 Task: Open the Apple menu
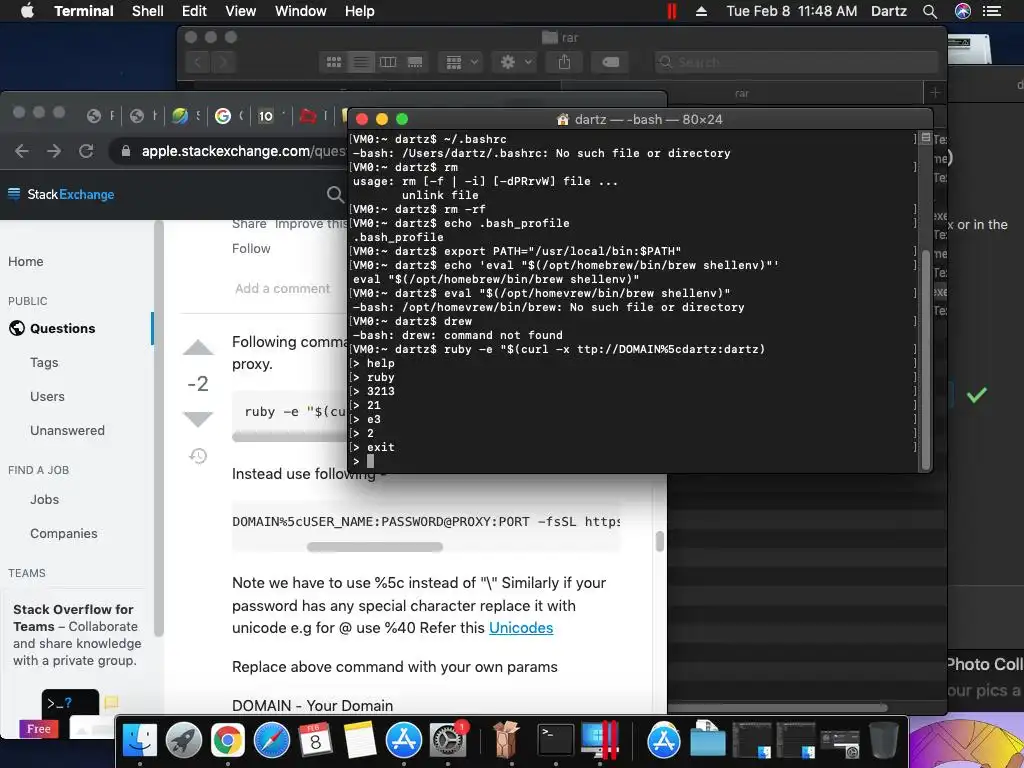[27, 11]
